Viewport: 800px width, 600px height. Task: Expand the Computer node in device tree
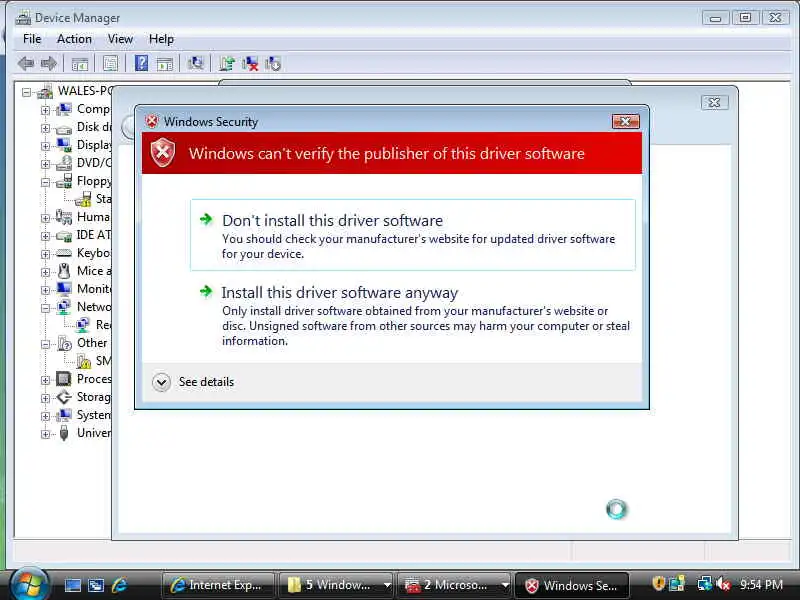click(x=45, y=110)
